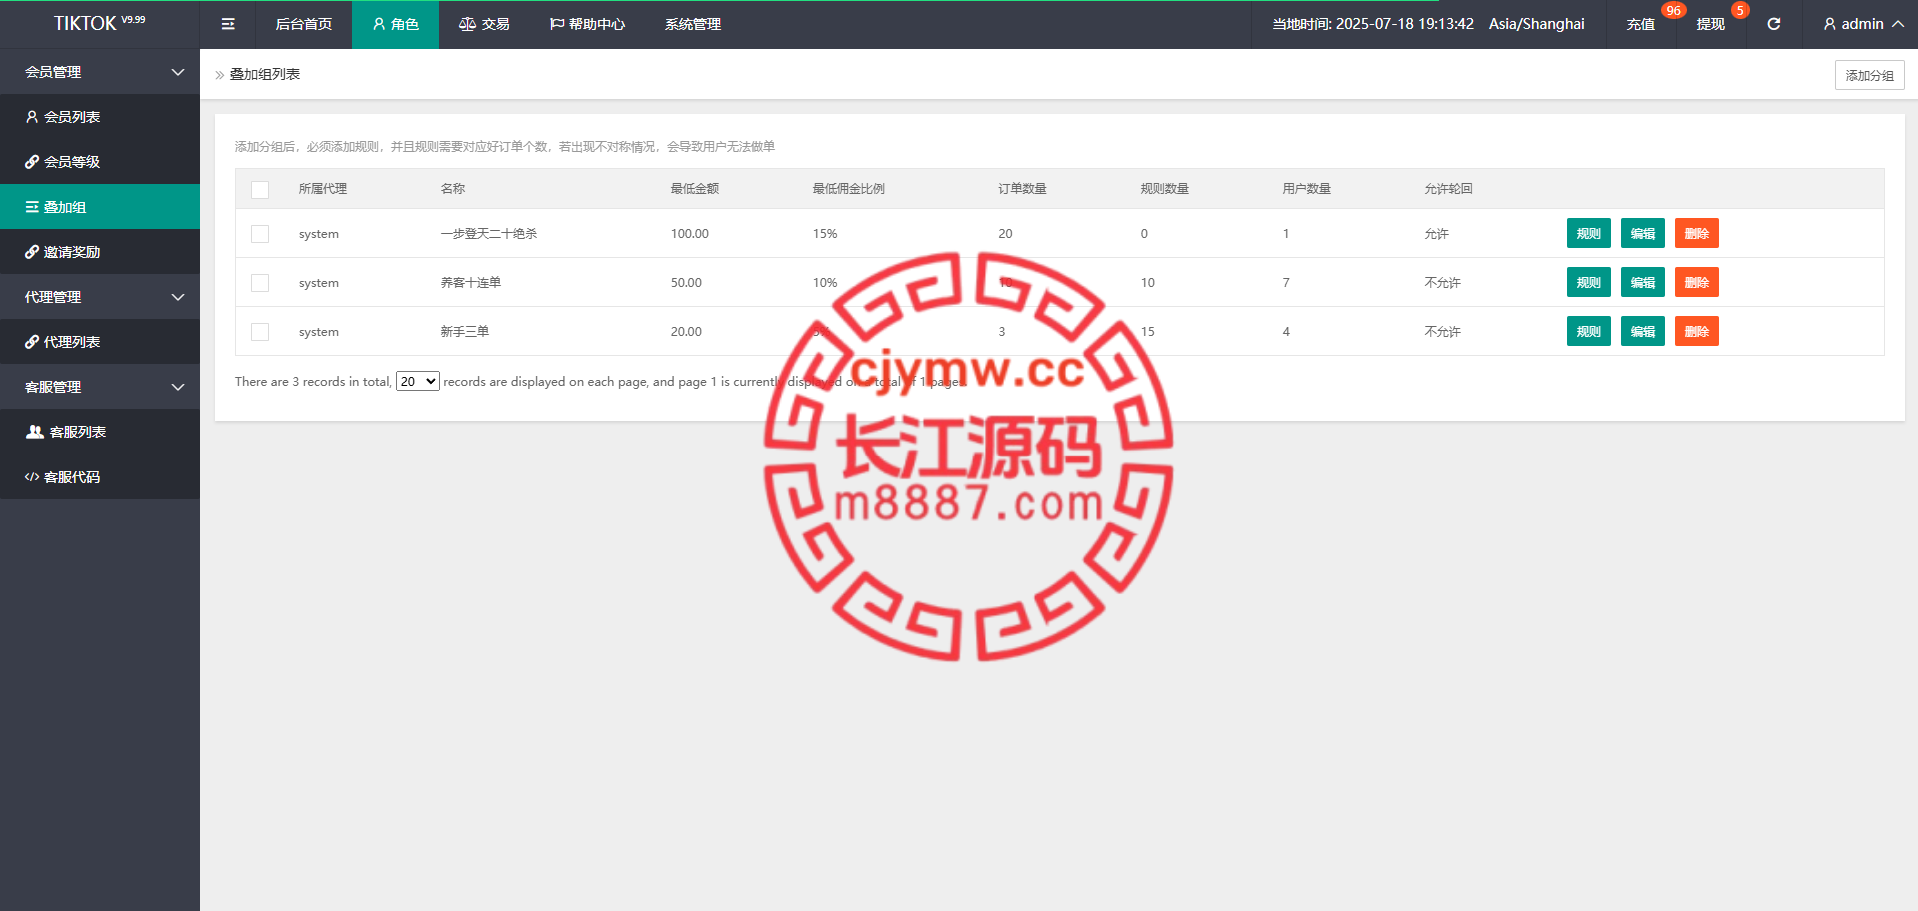The height and width of the screenshot is (911, 1918).
Task: Click 规则 for 新手三单
Action: [x=1588, y=331]
